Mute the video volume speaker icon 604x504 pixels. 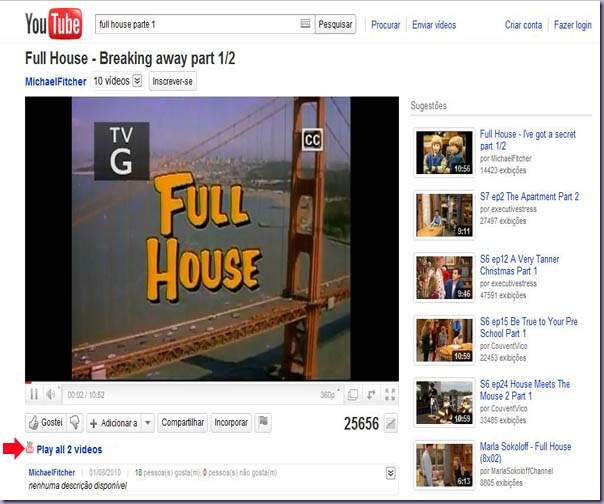(x=52, y=394)
